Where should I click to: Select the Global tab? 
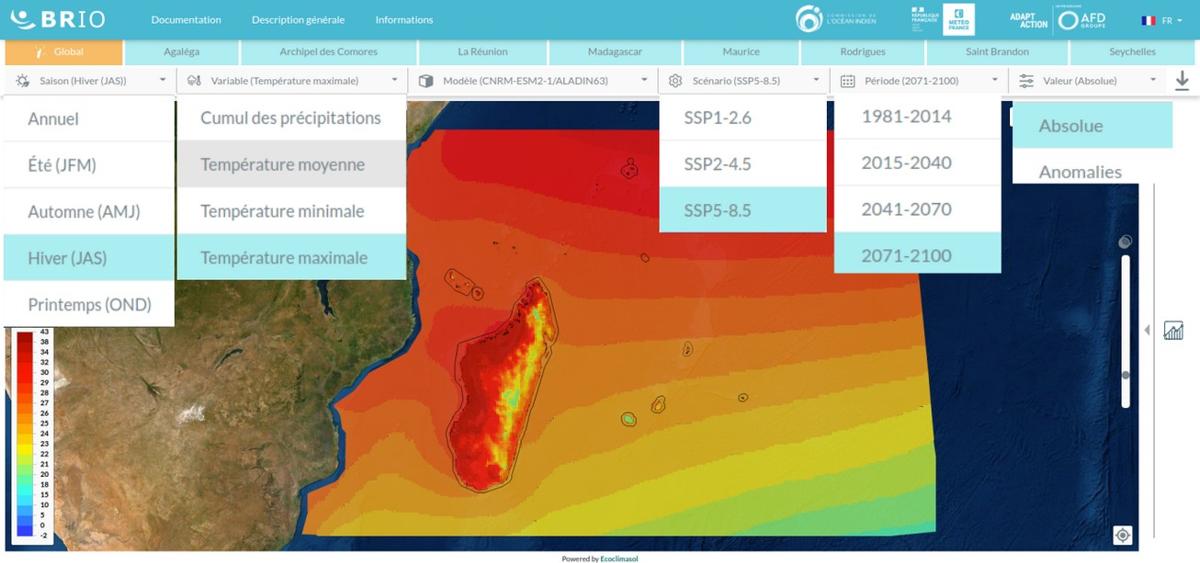pyautogui.click(x=64, y=51)
